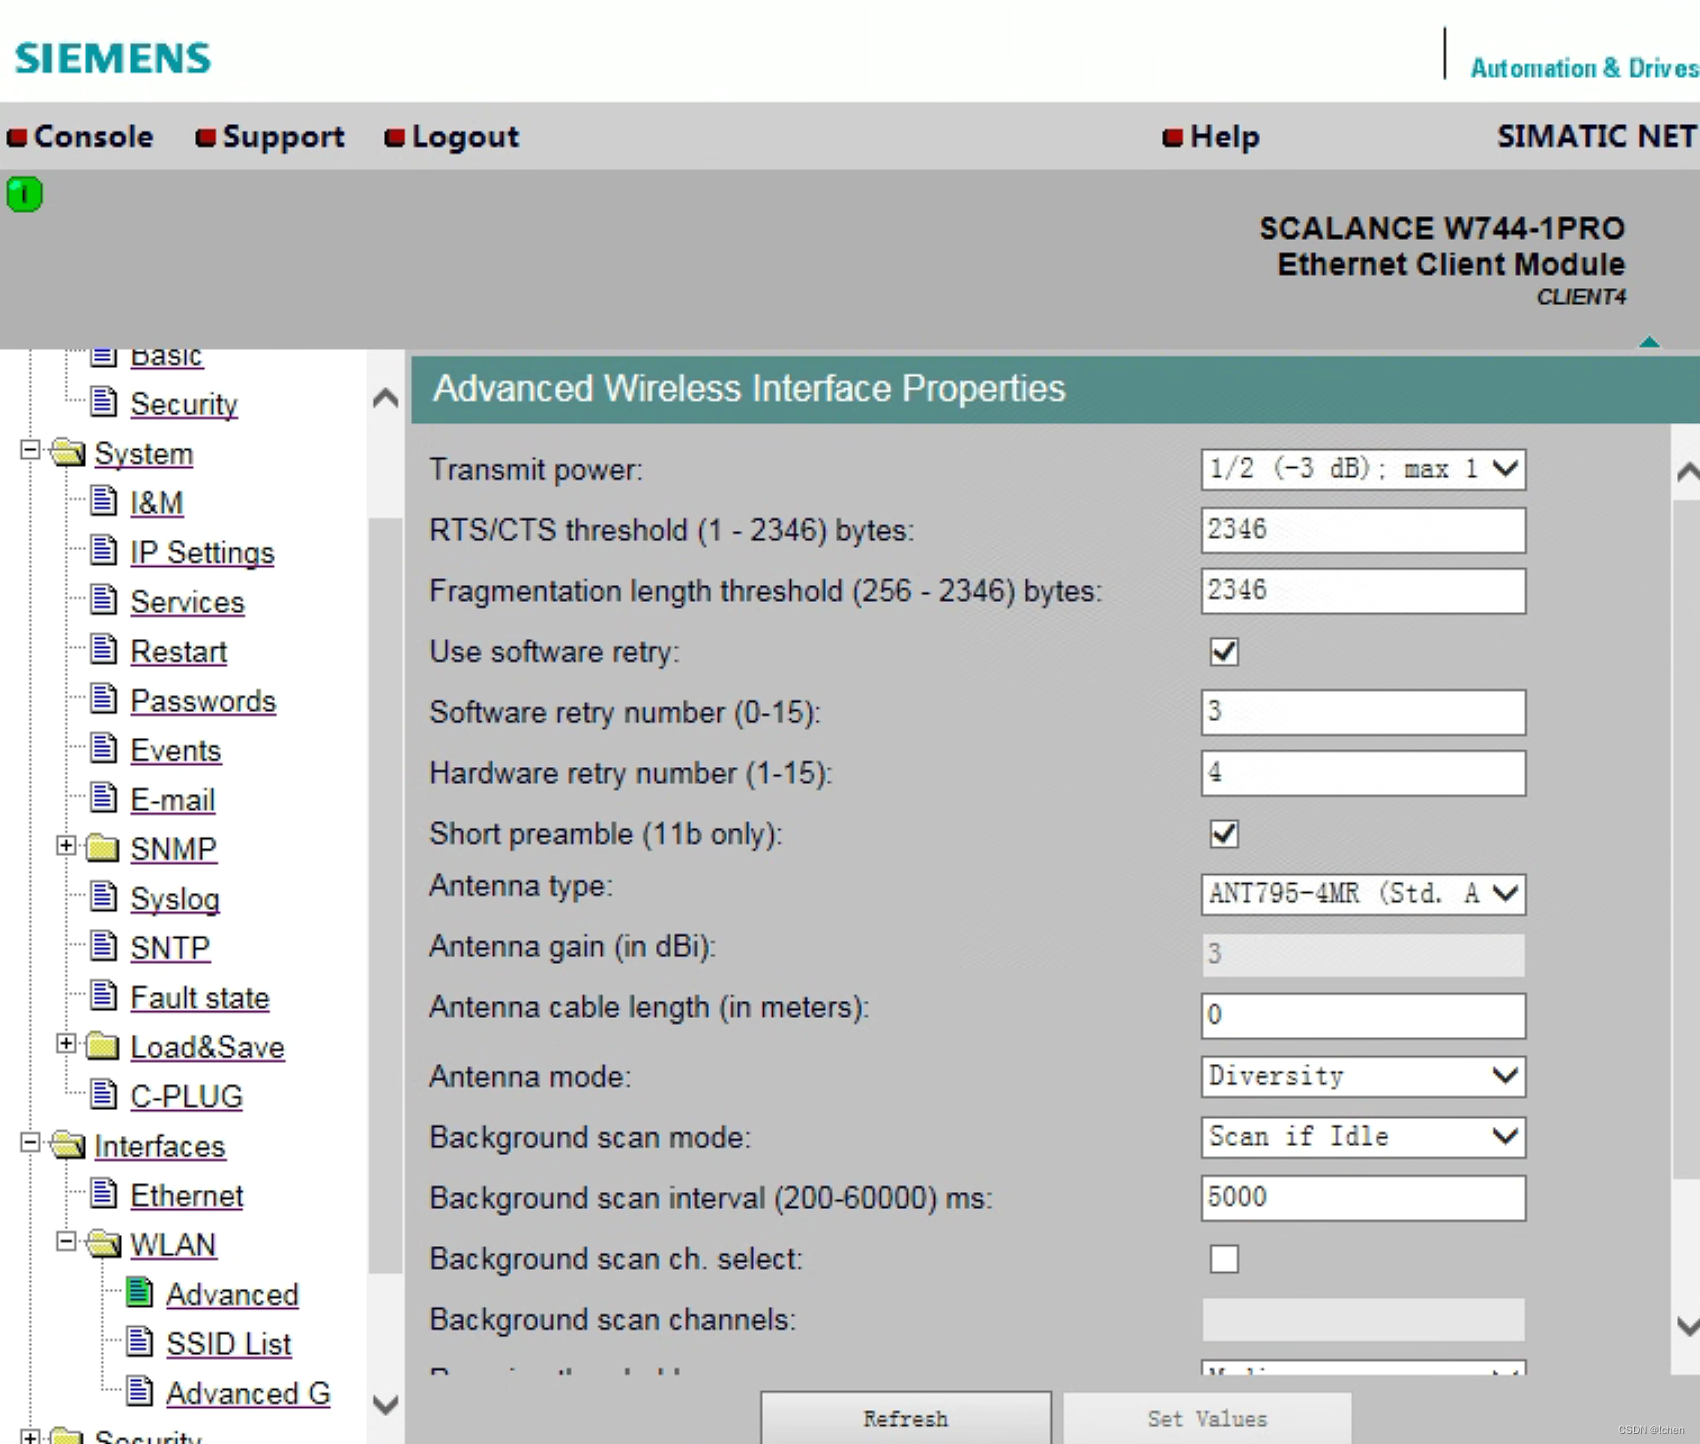Click the properties panel scroll-down arrow
This screenshot has height=1444, width=1700.
pos(1687,1327)
